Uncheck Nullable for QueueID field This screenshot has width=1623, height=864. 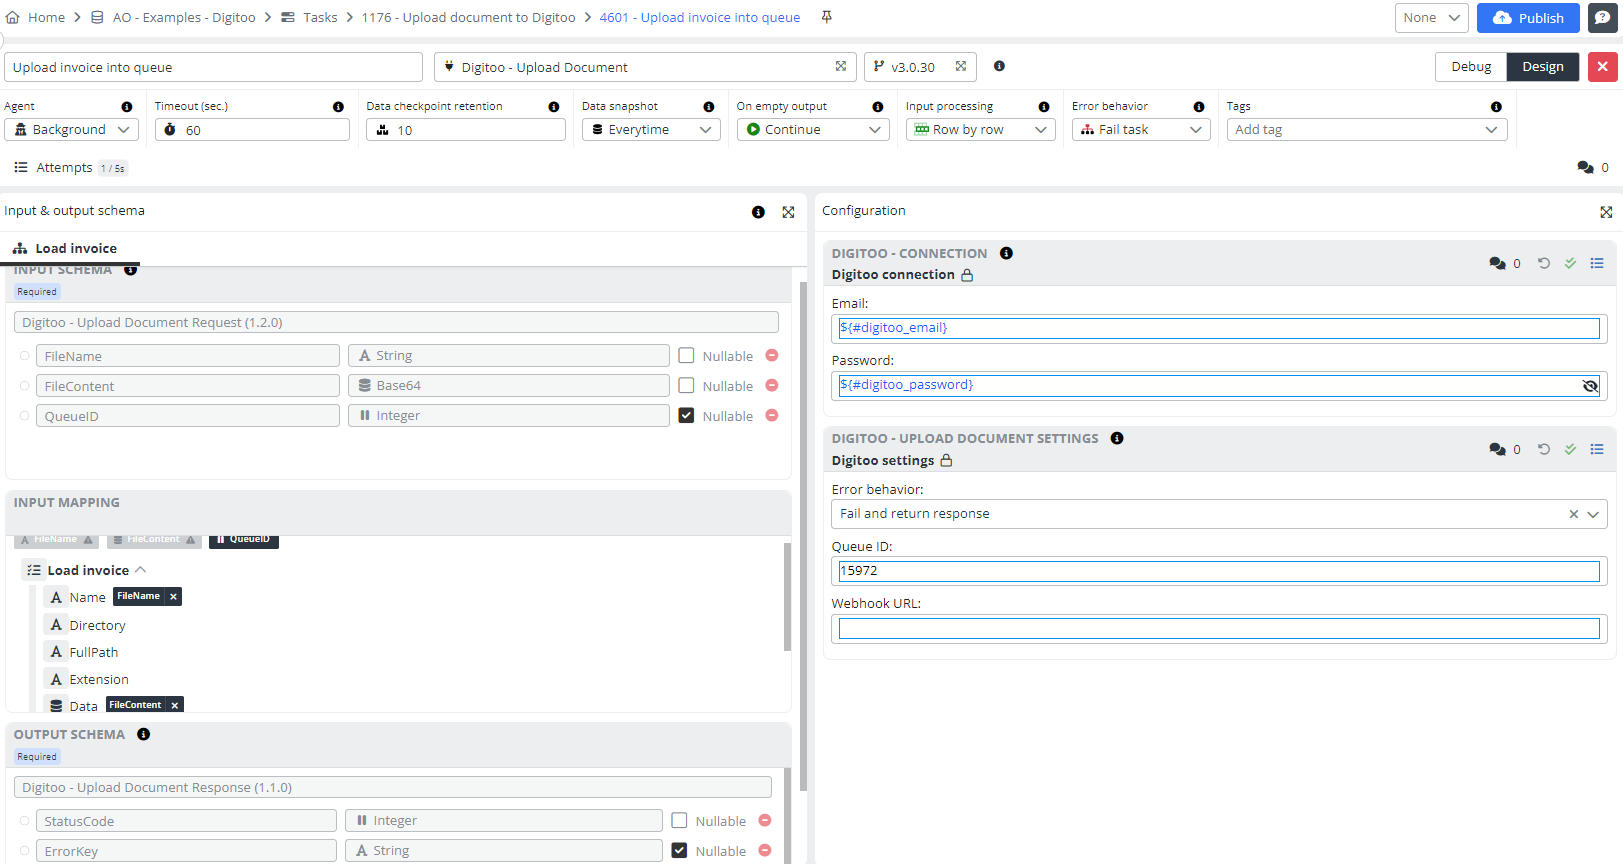pos(686,416)
